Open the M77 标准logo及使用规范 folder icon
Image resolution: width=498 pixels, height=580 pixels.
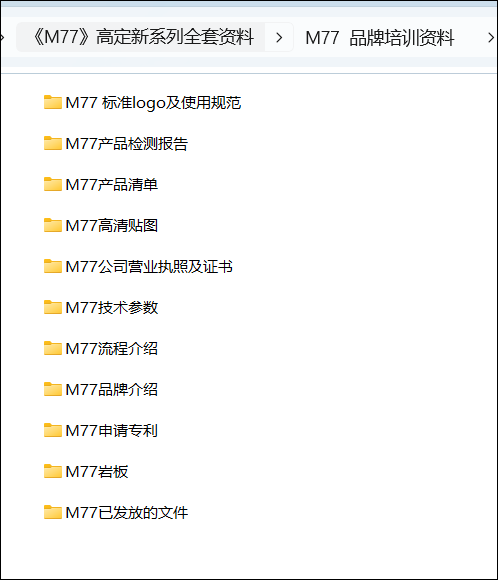point(53,102)
